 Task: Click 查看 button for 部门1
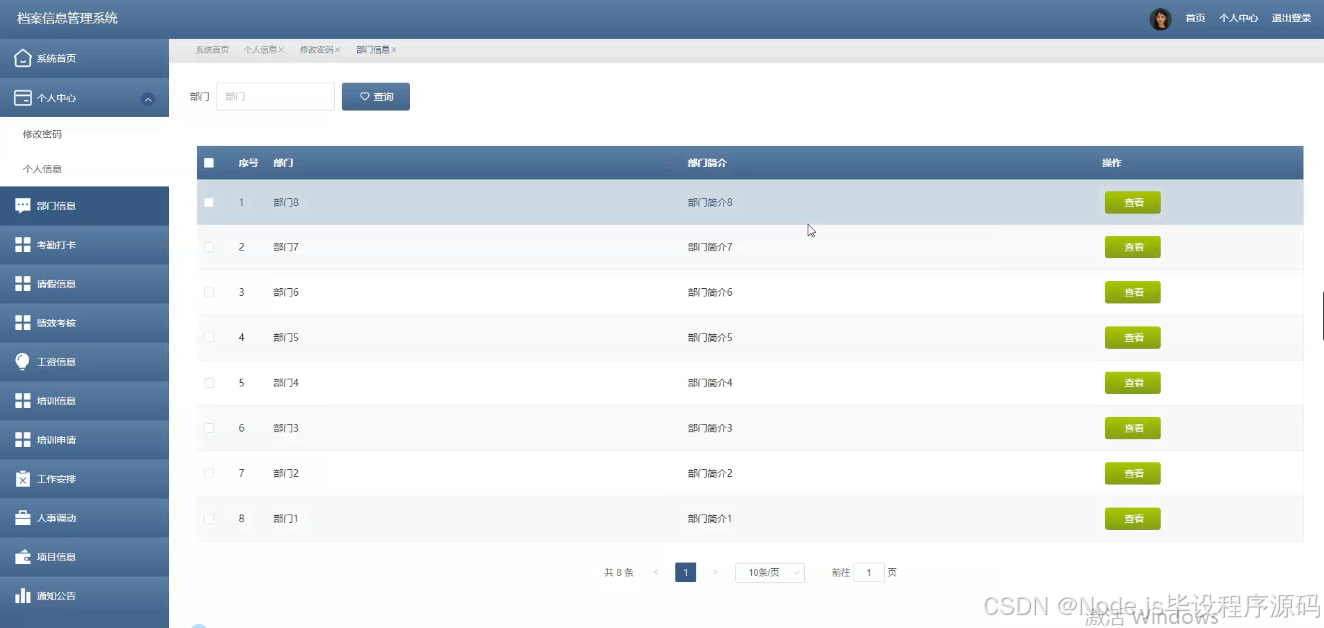coord(1133,518)
